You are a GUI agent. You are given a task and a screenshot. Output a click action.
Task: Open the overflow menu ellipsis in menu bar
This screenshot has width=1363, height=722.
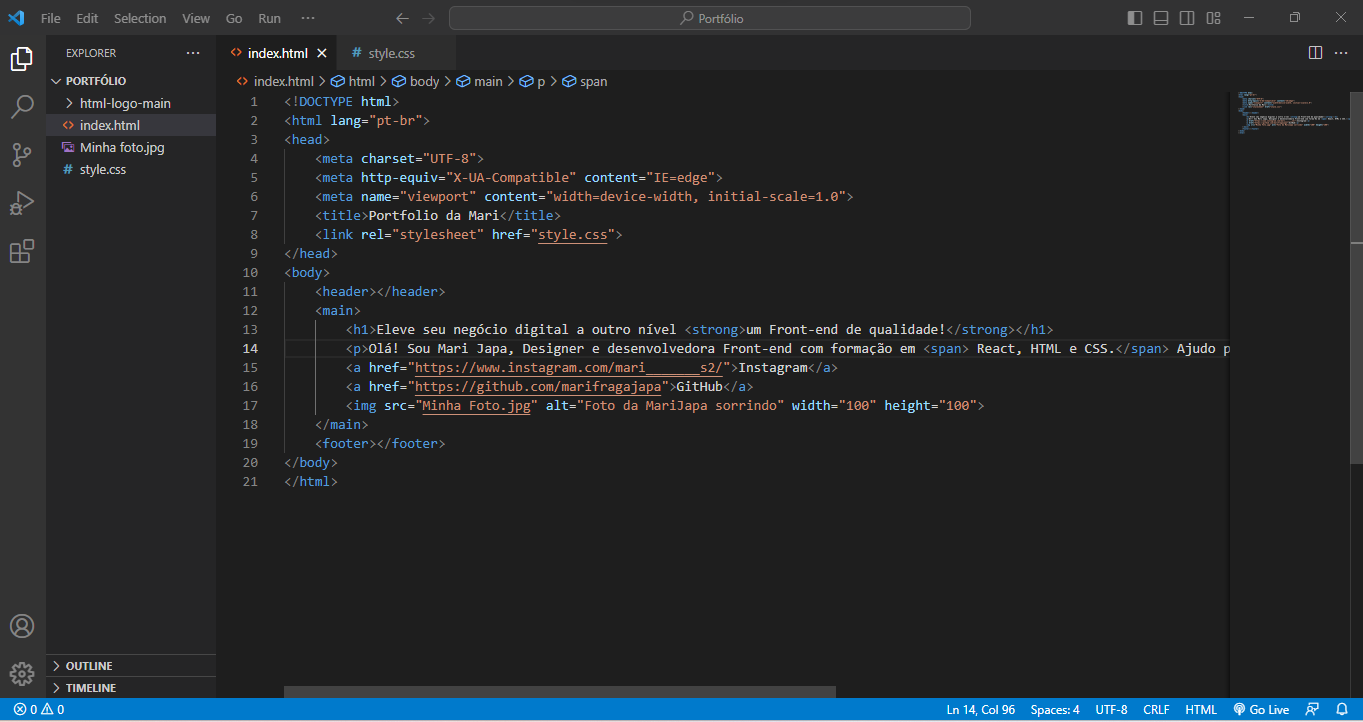(308, 18)
